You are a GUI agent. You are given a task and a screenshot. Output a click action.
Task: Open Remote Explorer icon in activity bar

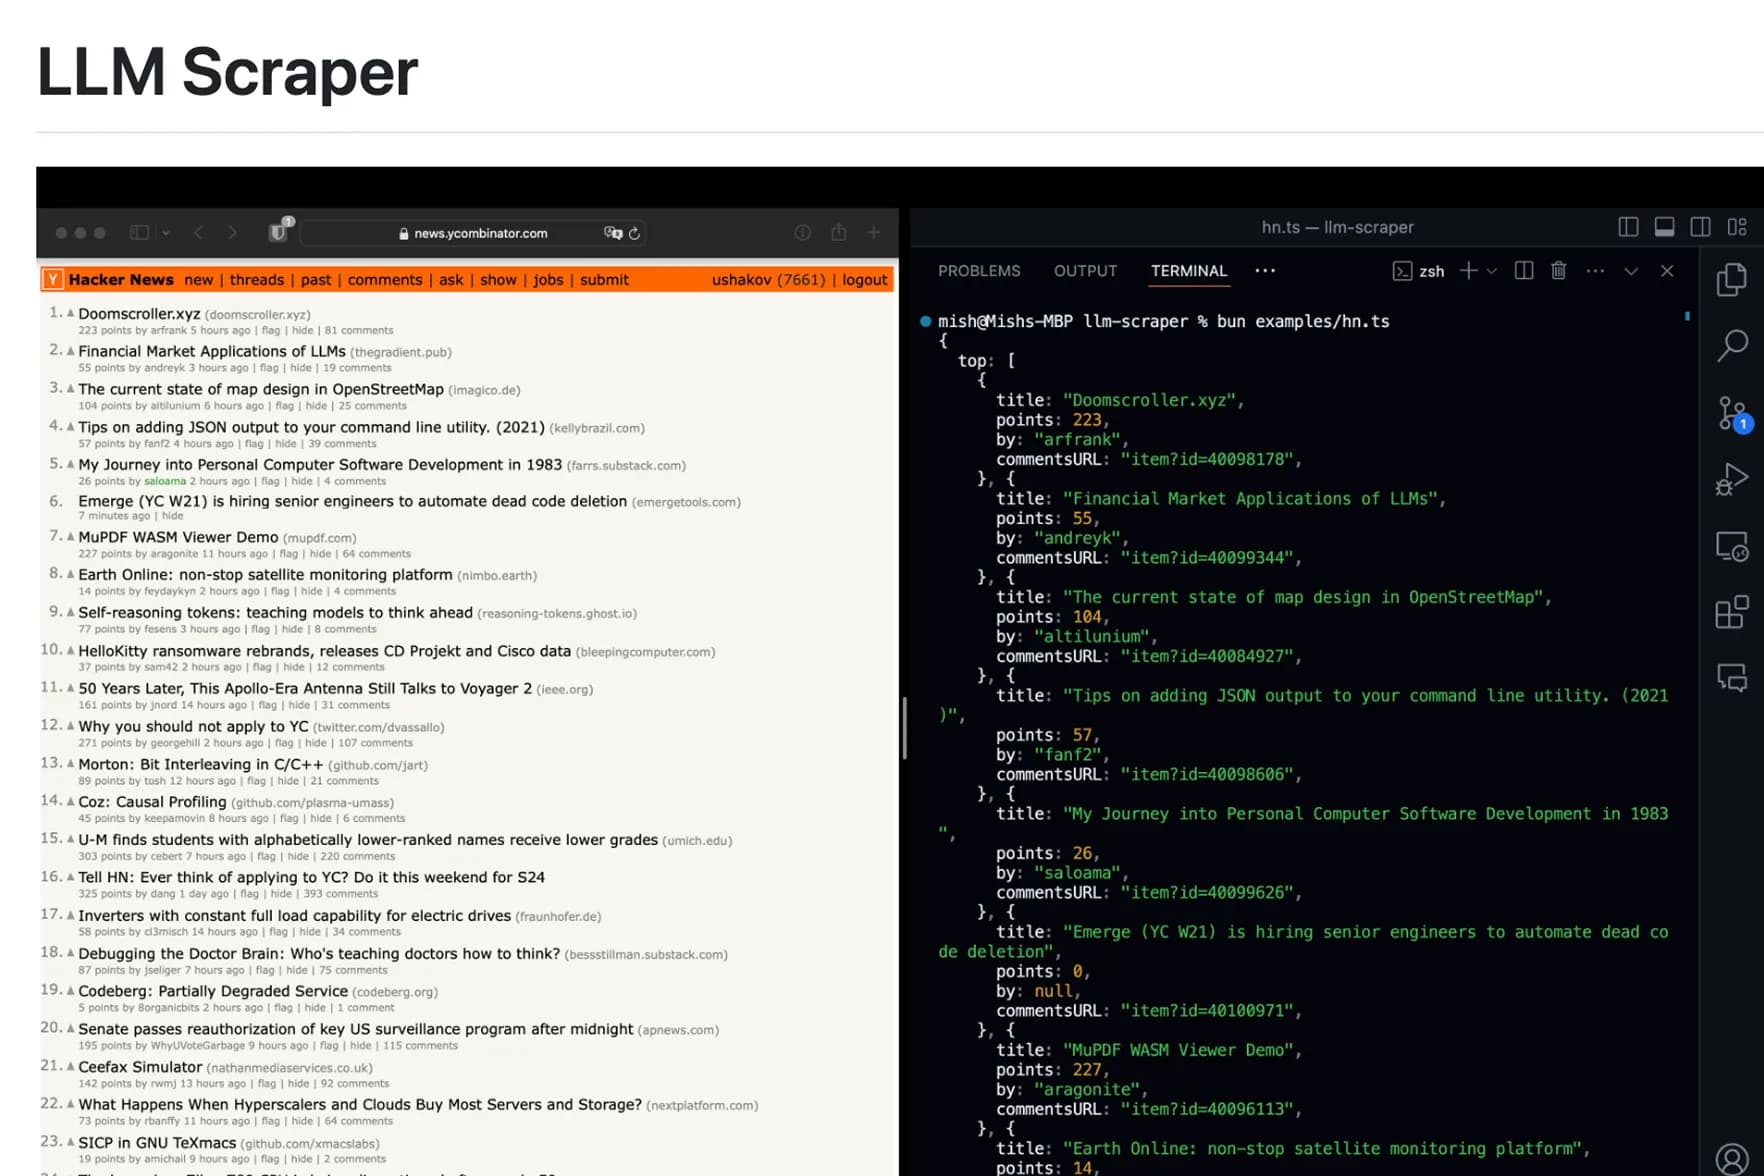1732,546
